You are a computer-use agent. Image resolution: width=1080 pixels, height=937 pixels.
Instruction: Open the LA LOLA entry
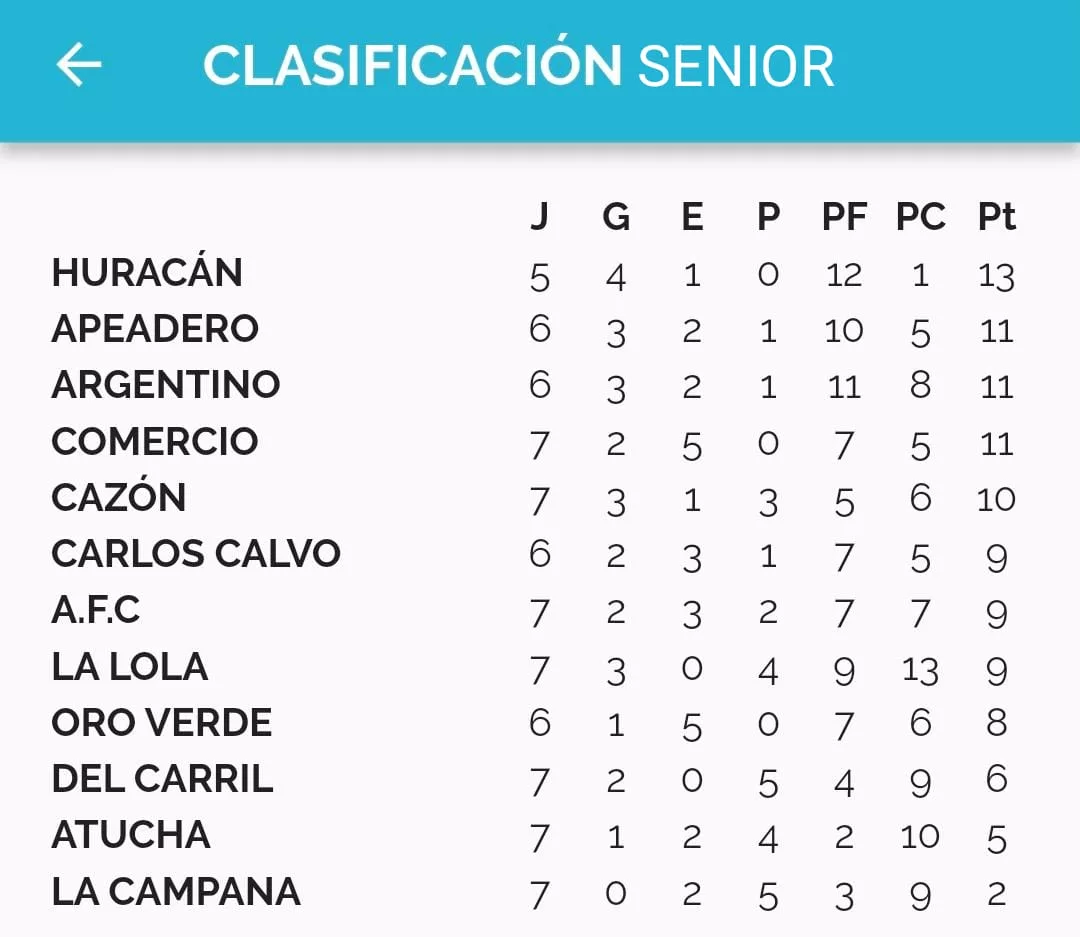[130, 666]
